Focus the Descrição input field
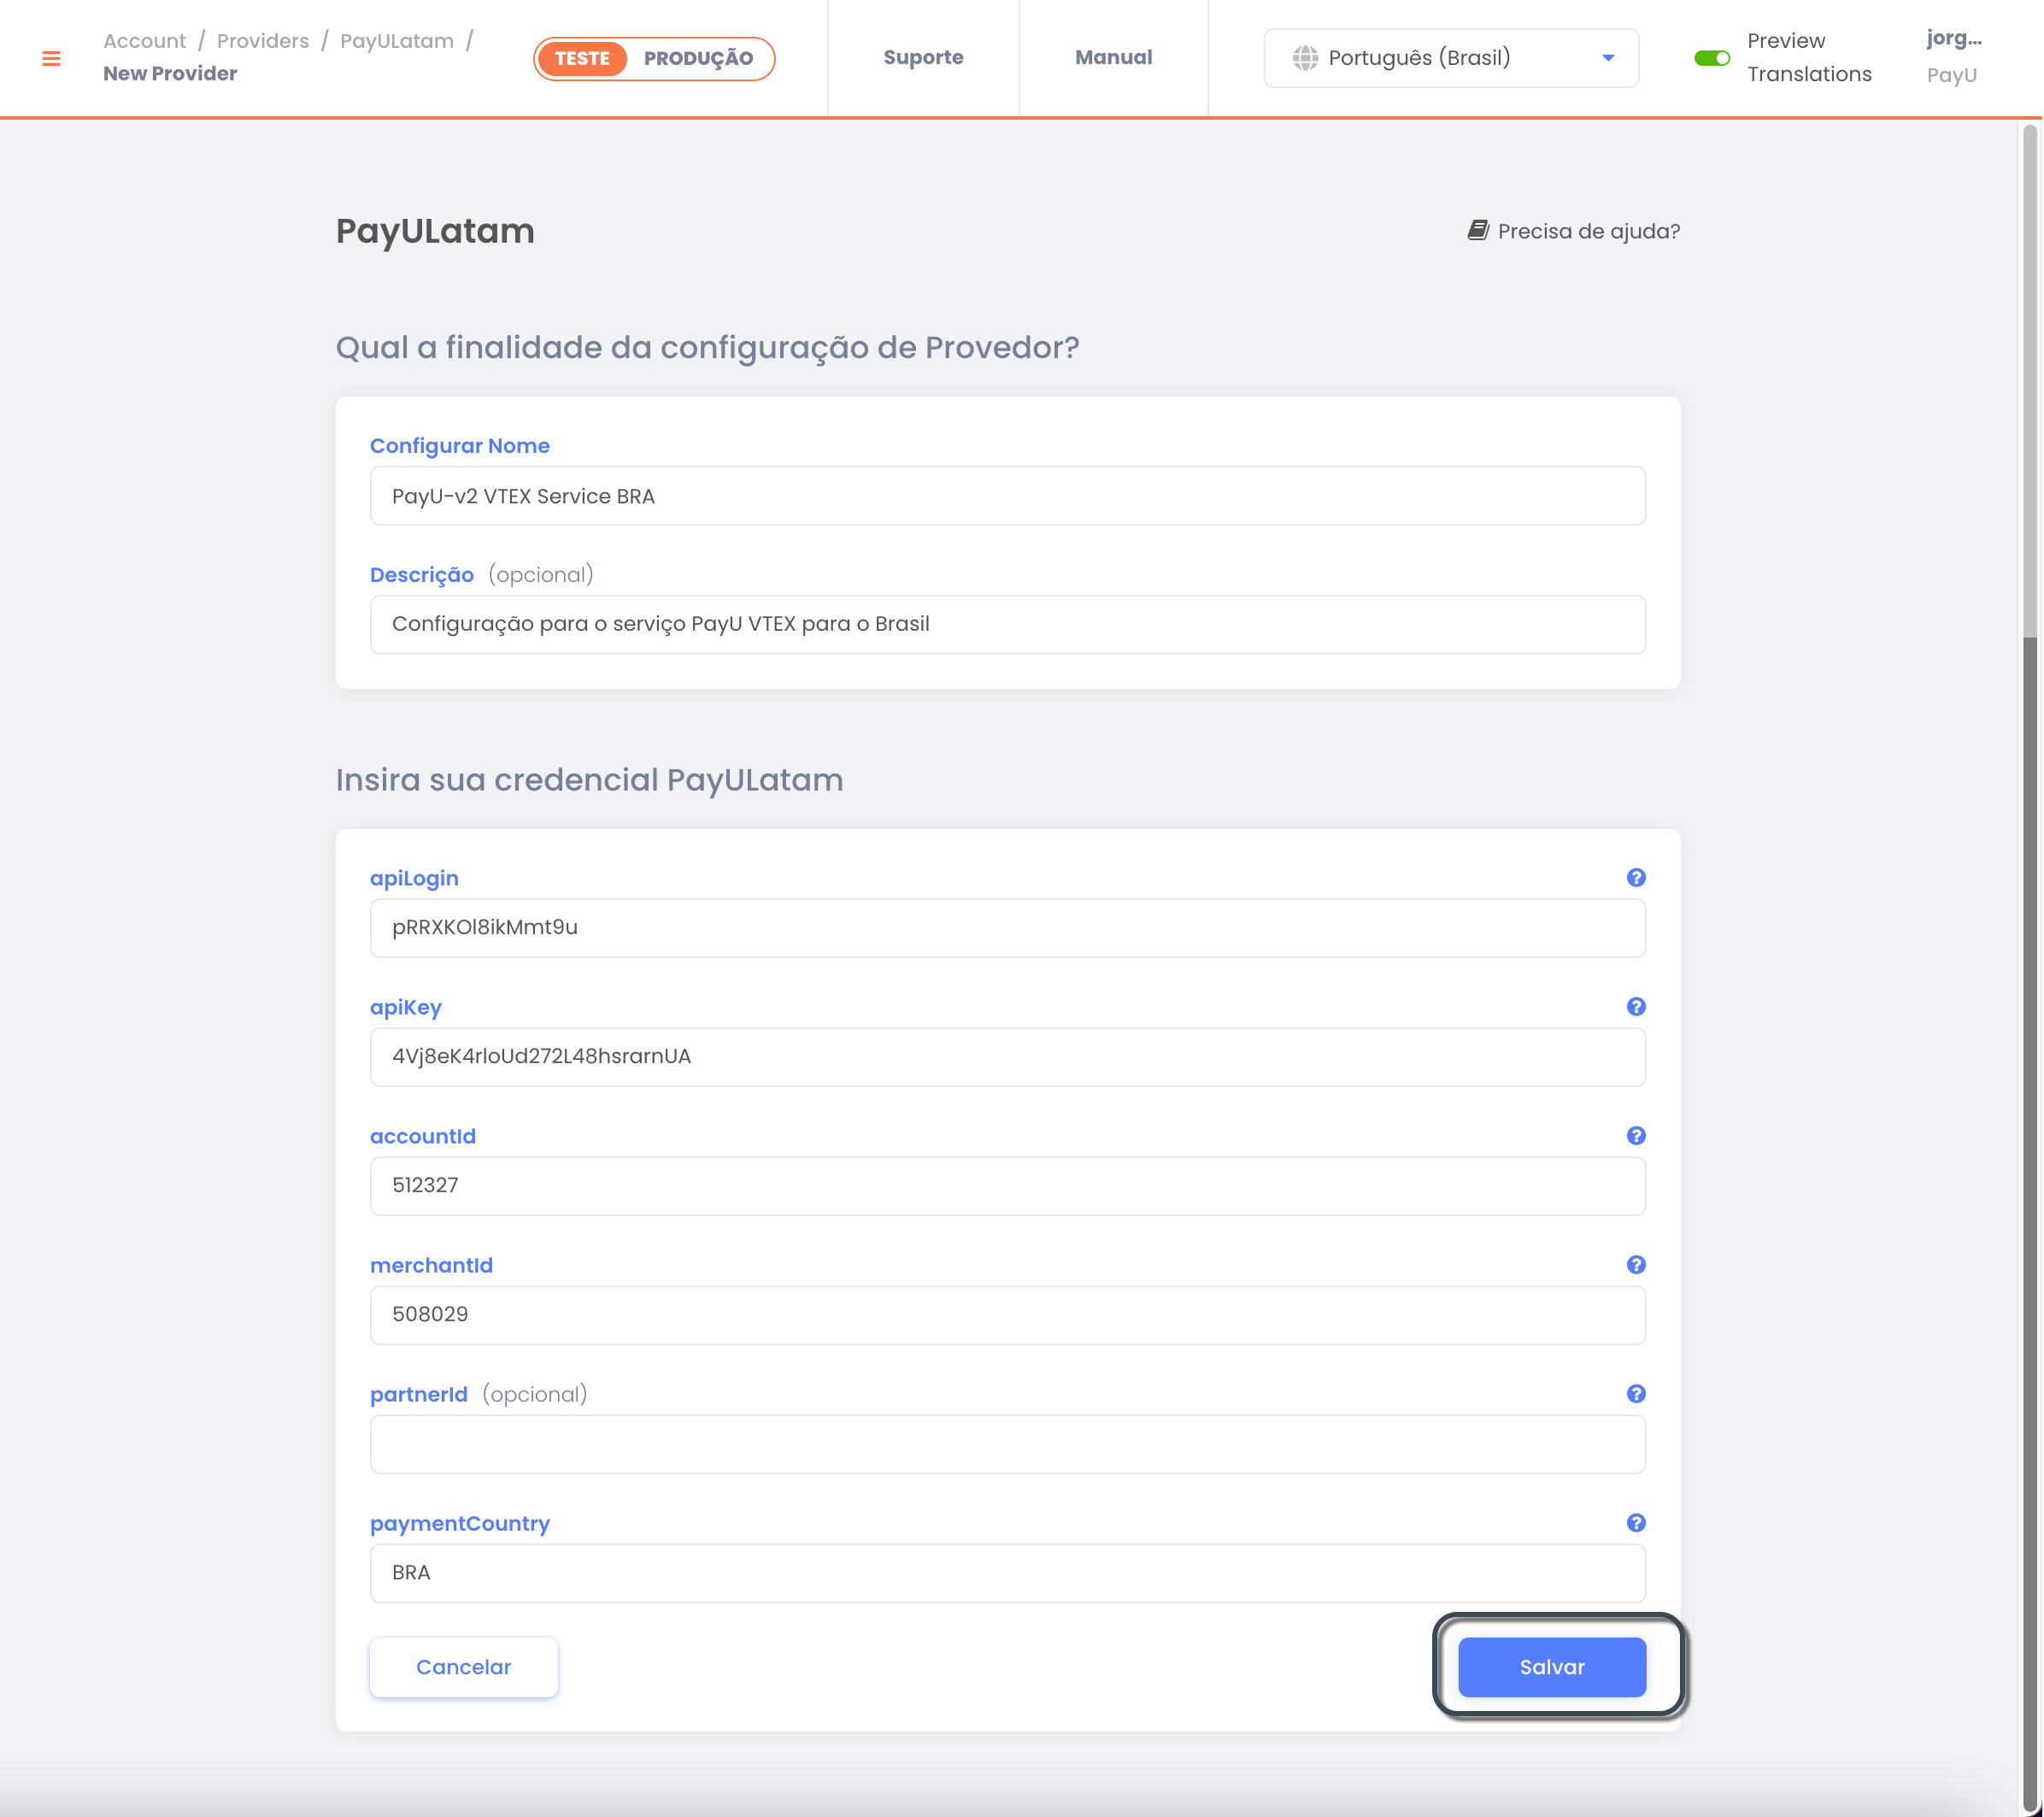The image size is (2044, 1817). pyautogui.click(x=1007, y=624)
